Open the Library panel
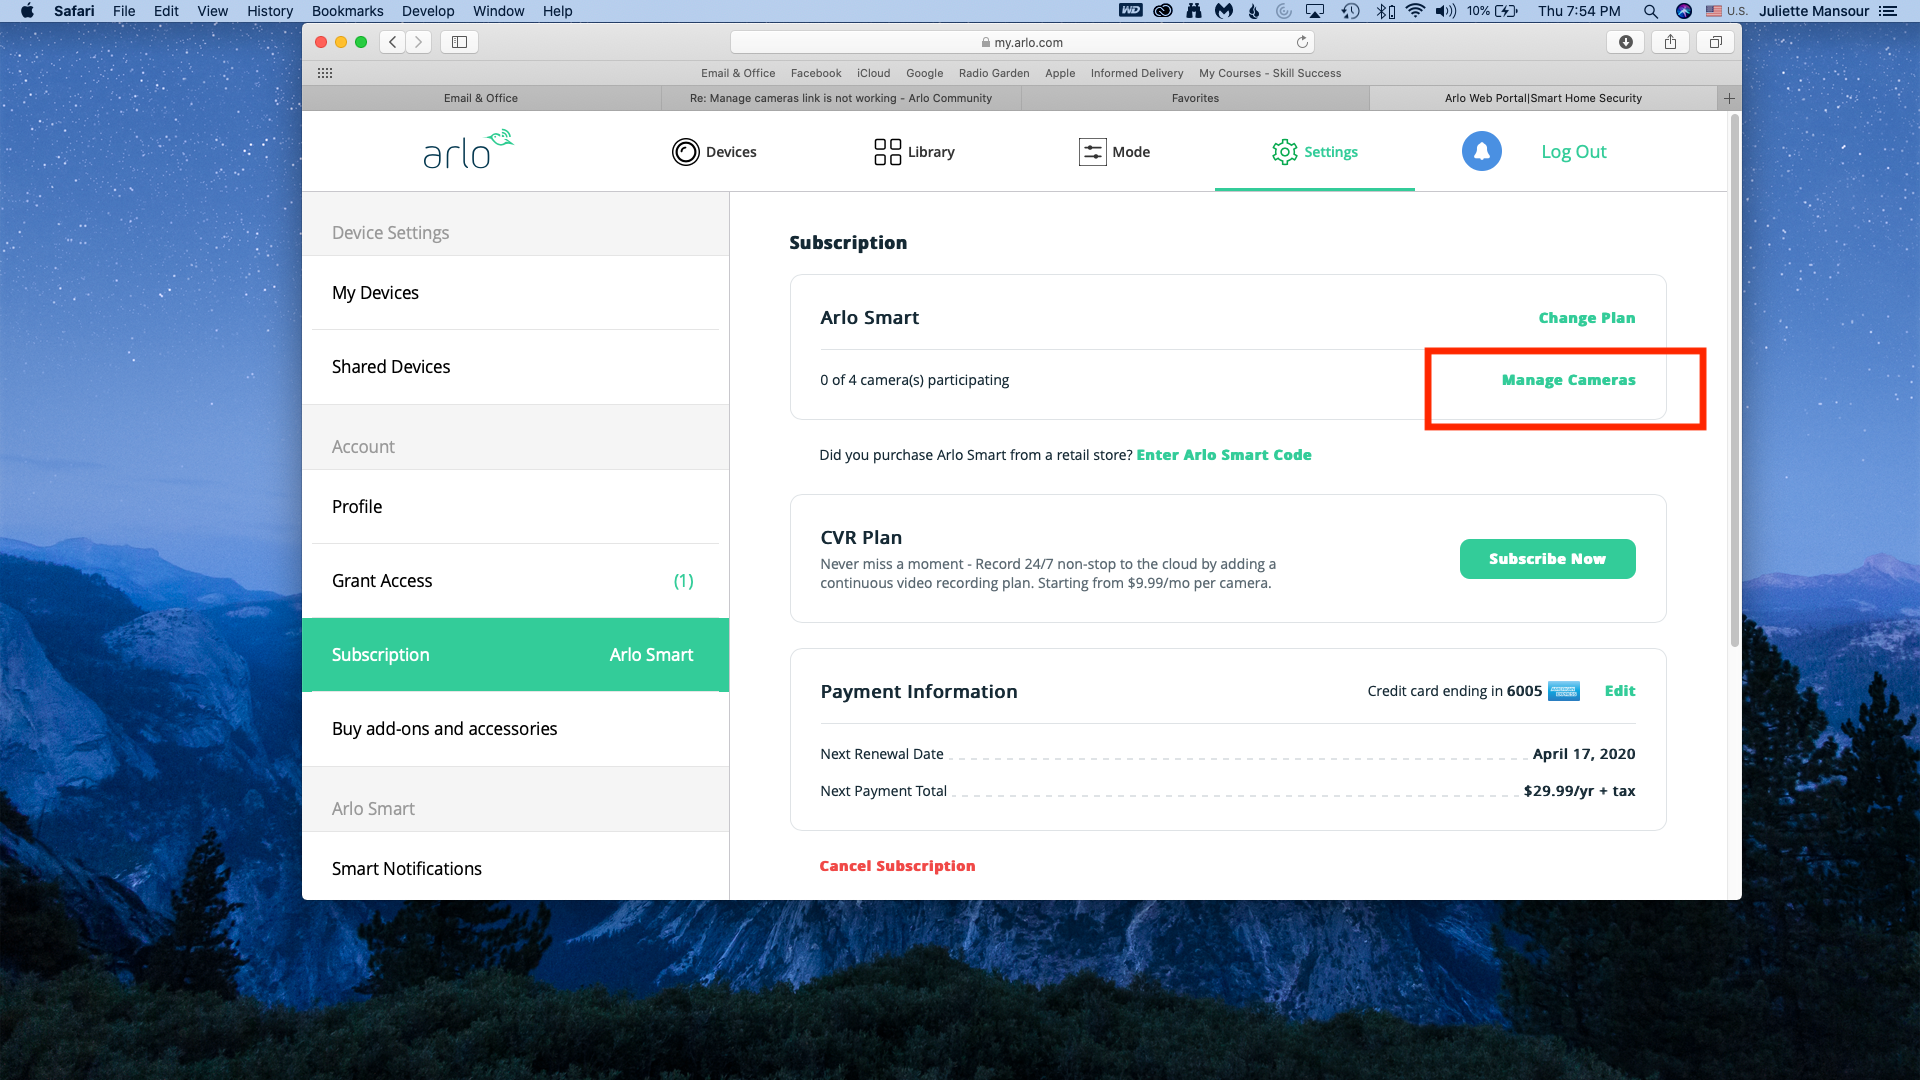Image resolution: width=1920 pixels, height=1080 pixels. click(x=914, y=150)
